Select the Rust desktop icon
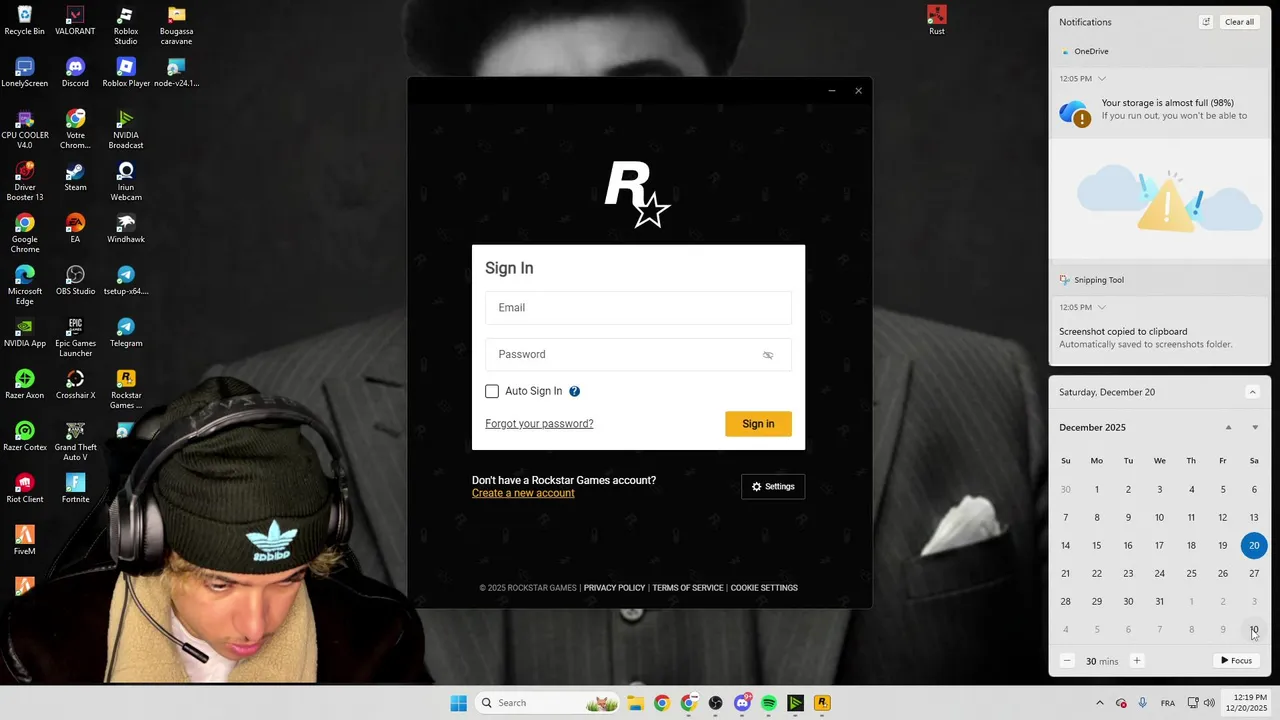This screenshot has height=720, width=1280. pyautogui.click(x=937, y=21)
